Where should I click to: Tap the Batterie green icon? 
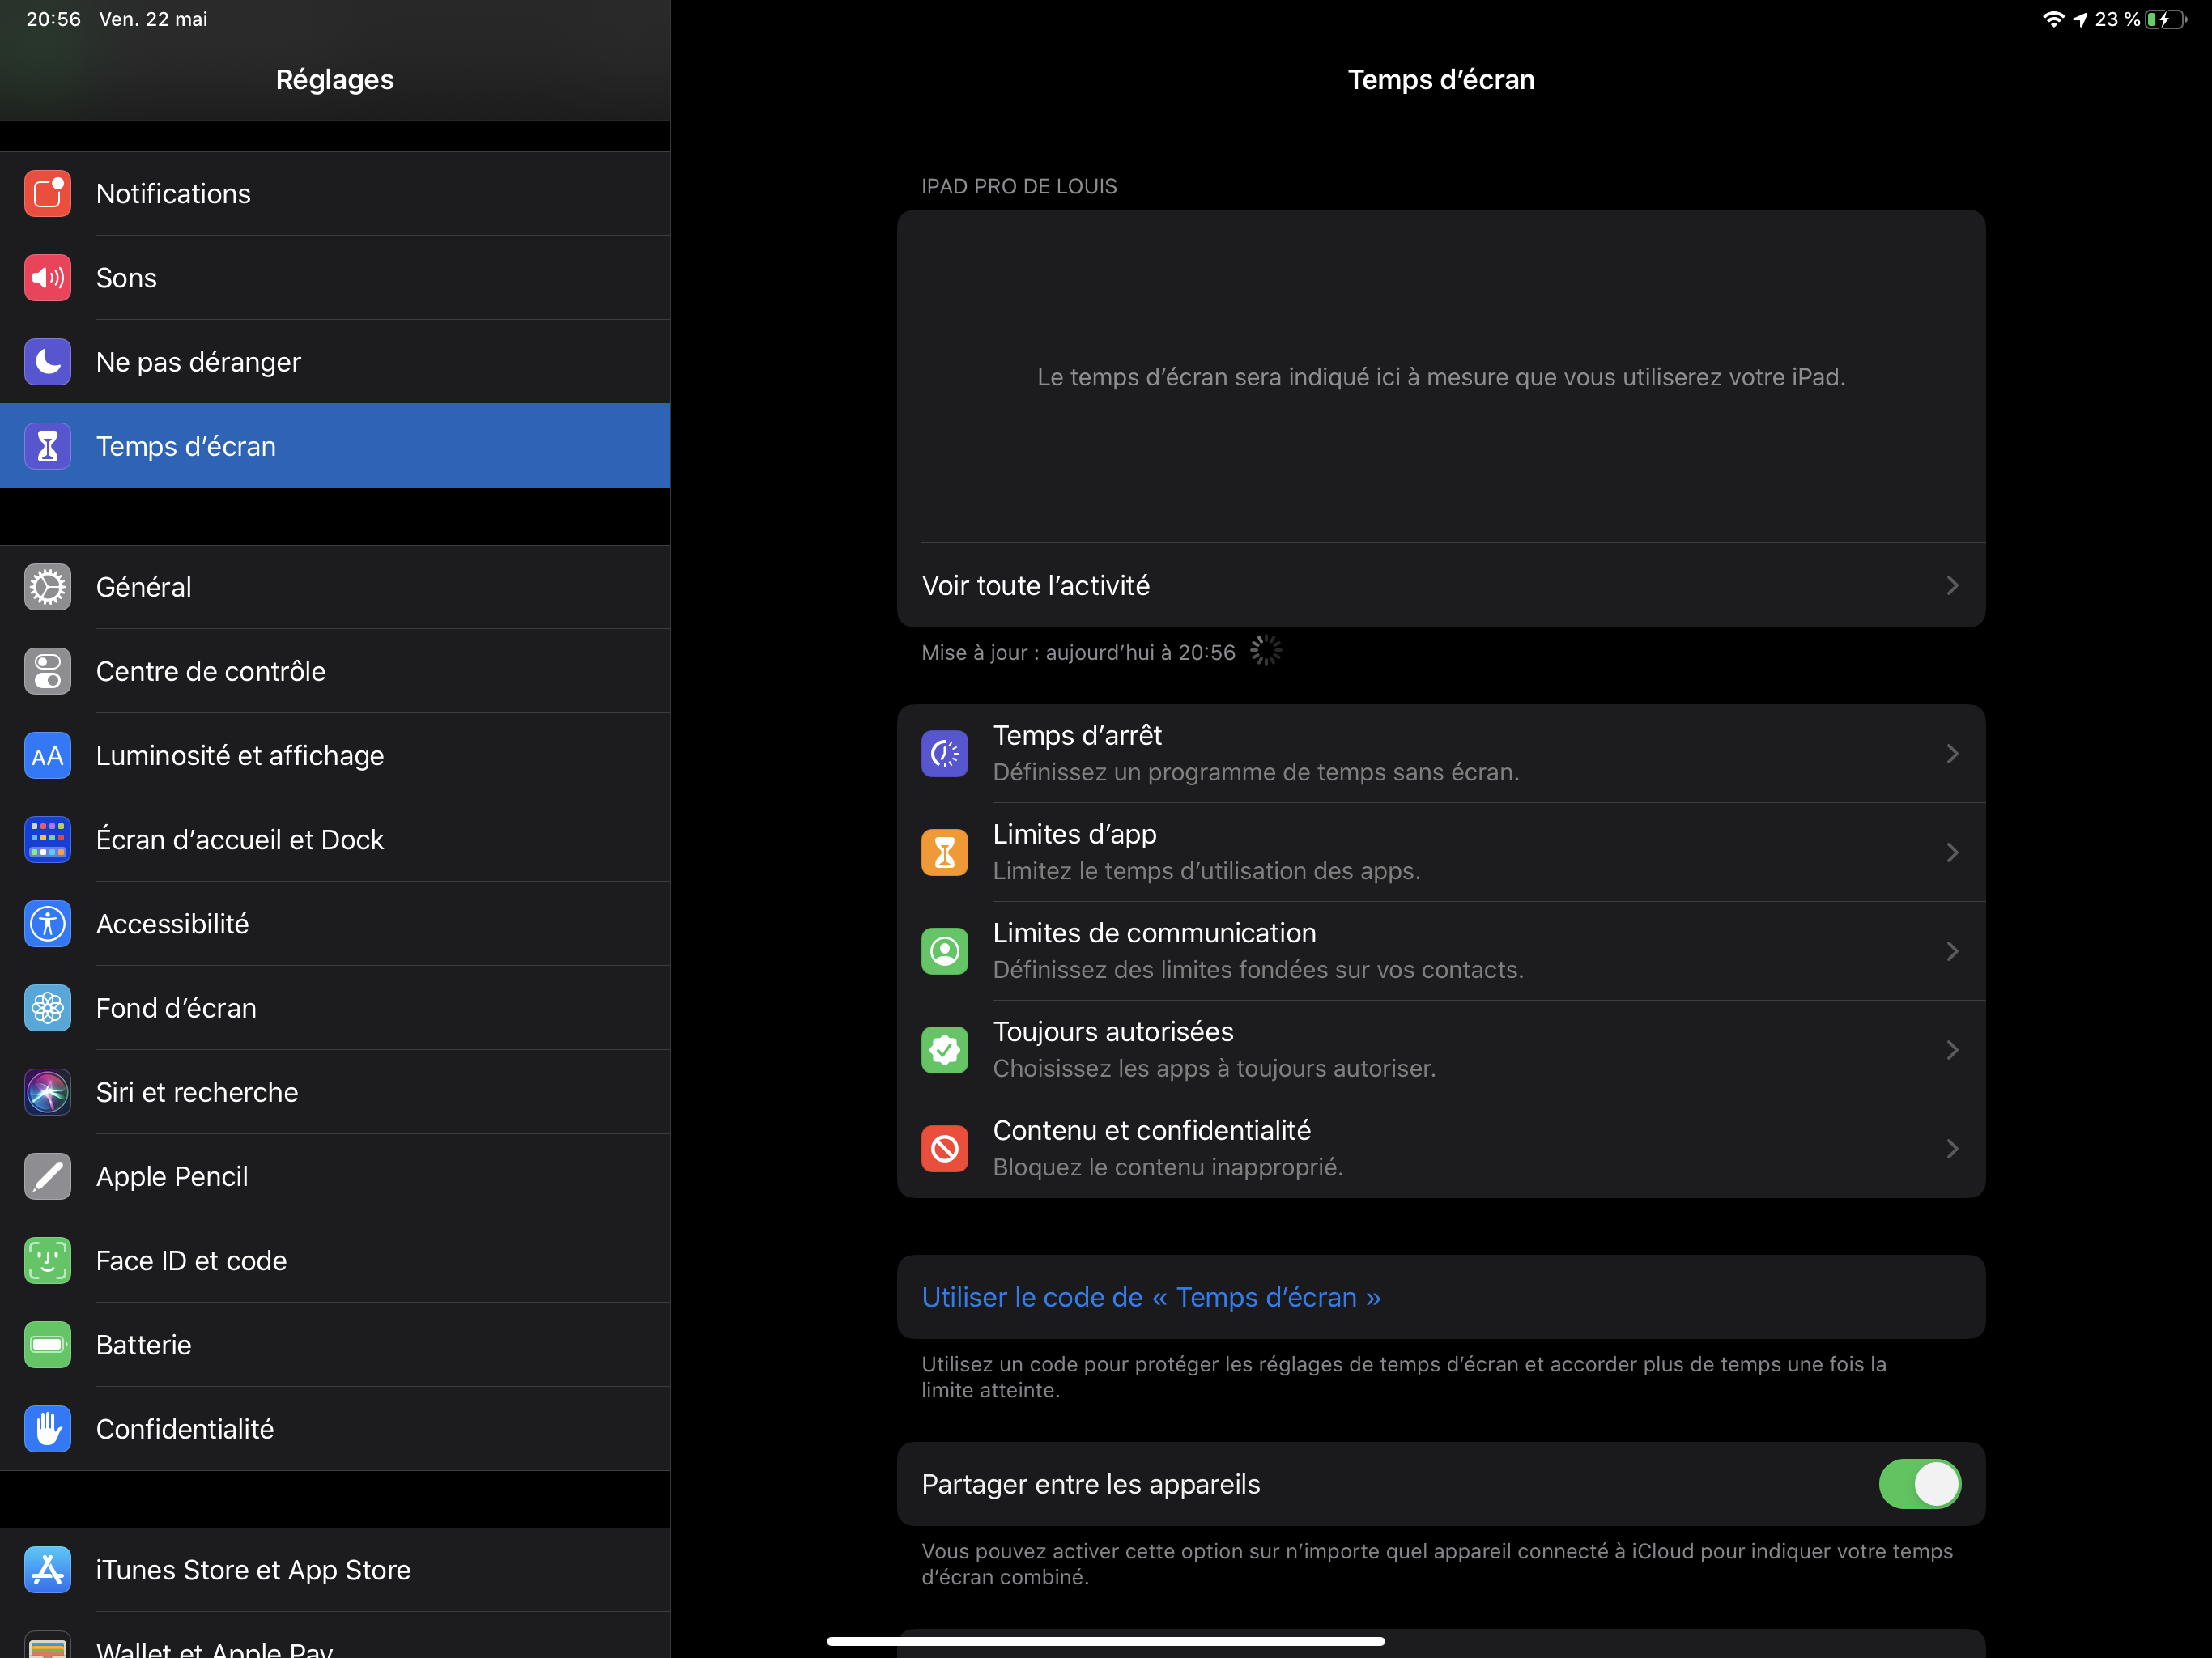(x=47, y=1345)
